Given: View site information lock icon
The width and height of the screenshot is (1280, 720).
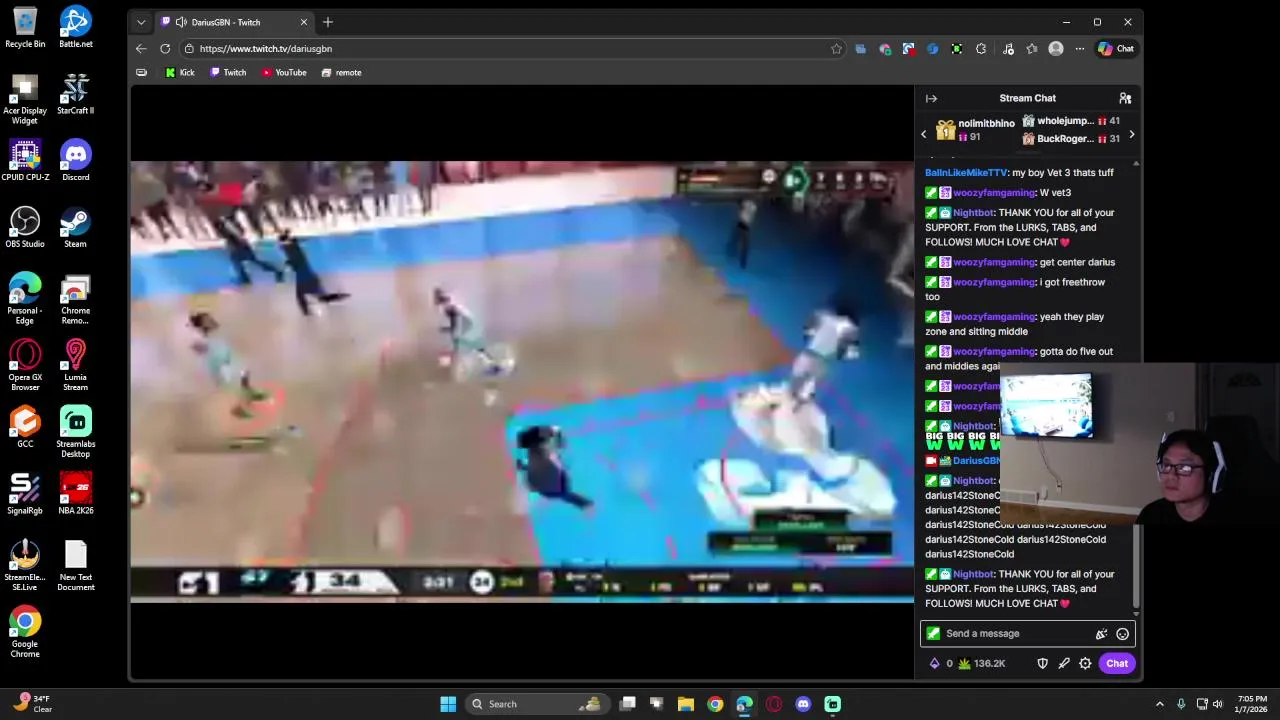Looking at the screenshot, I should [189, 48].
